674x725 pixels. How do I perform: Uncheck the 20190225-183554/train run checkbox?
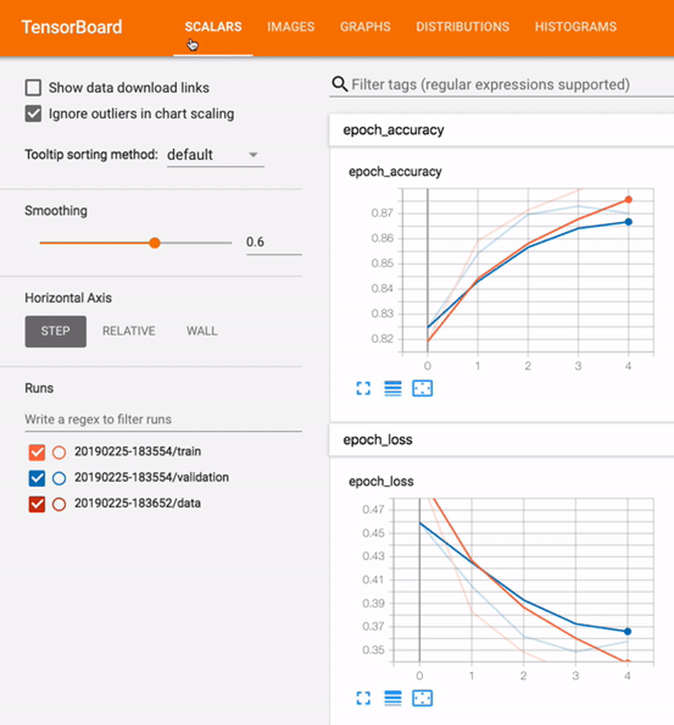[x=37, y=452]
